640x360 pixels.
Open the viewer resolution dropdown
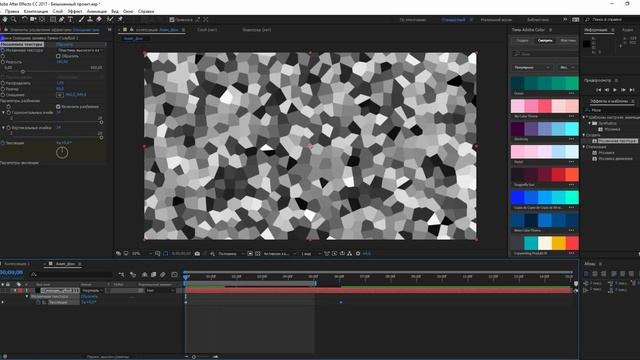coord(230,253)
